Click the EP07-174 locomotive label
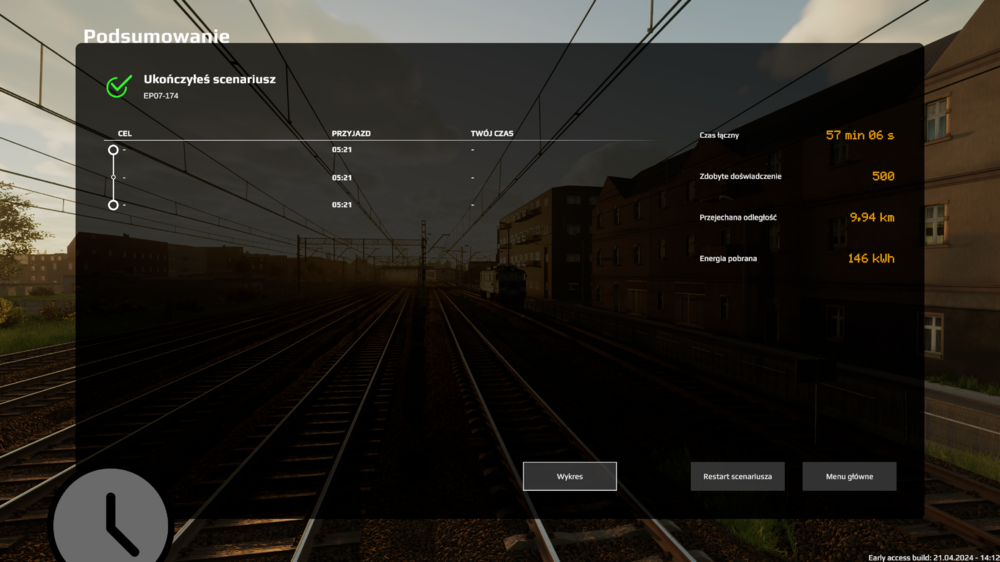The width and height of the screenshot is (1000, 562). pyautogui.click(x=161, y=96)
